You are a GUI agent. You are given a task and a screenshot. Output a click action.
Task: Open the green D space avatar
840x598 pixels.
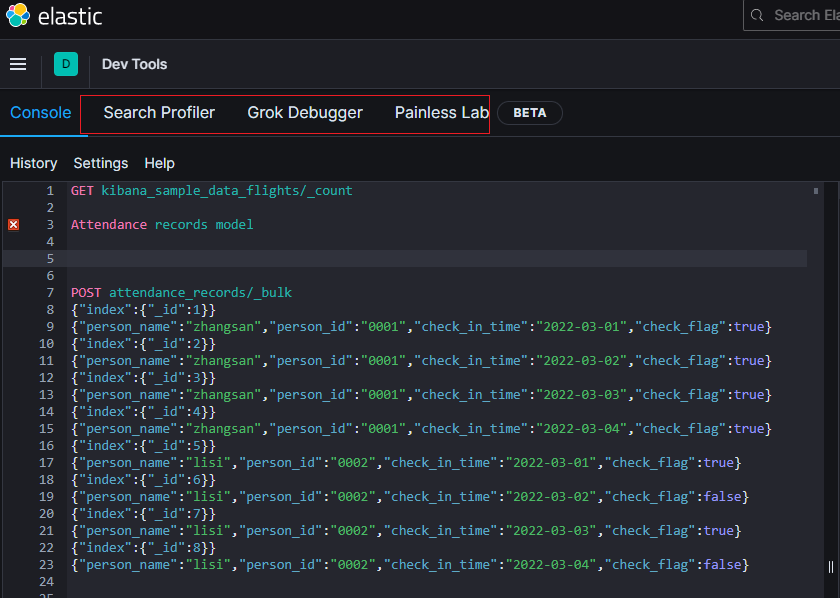(66, 64)
